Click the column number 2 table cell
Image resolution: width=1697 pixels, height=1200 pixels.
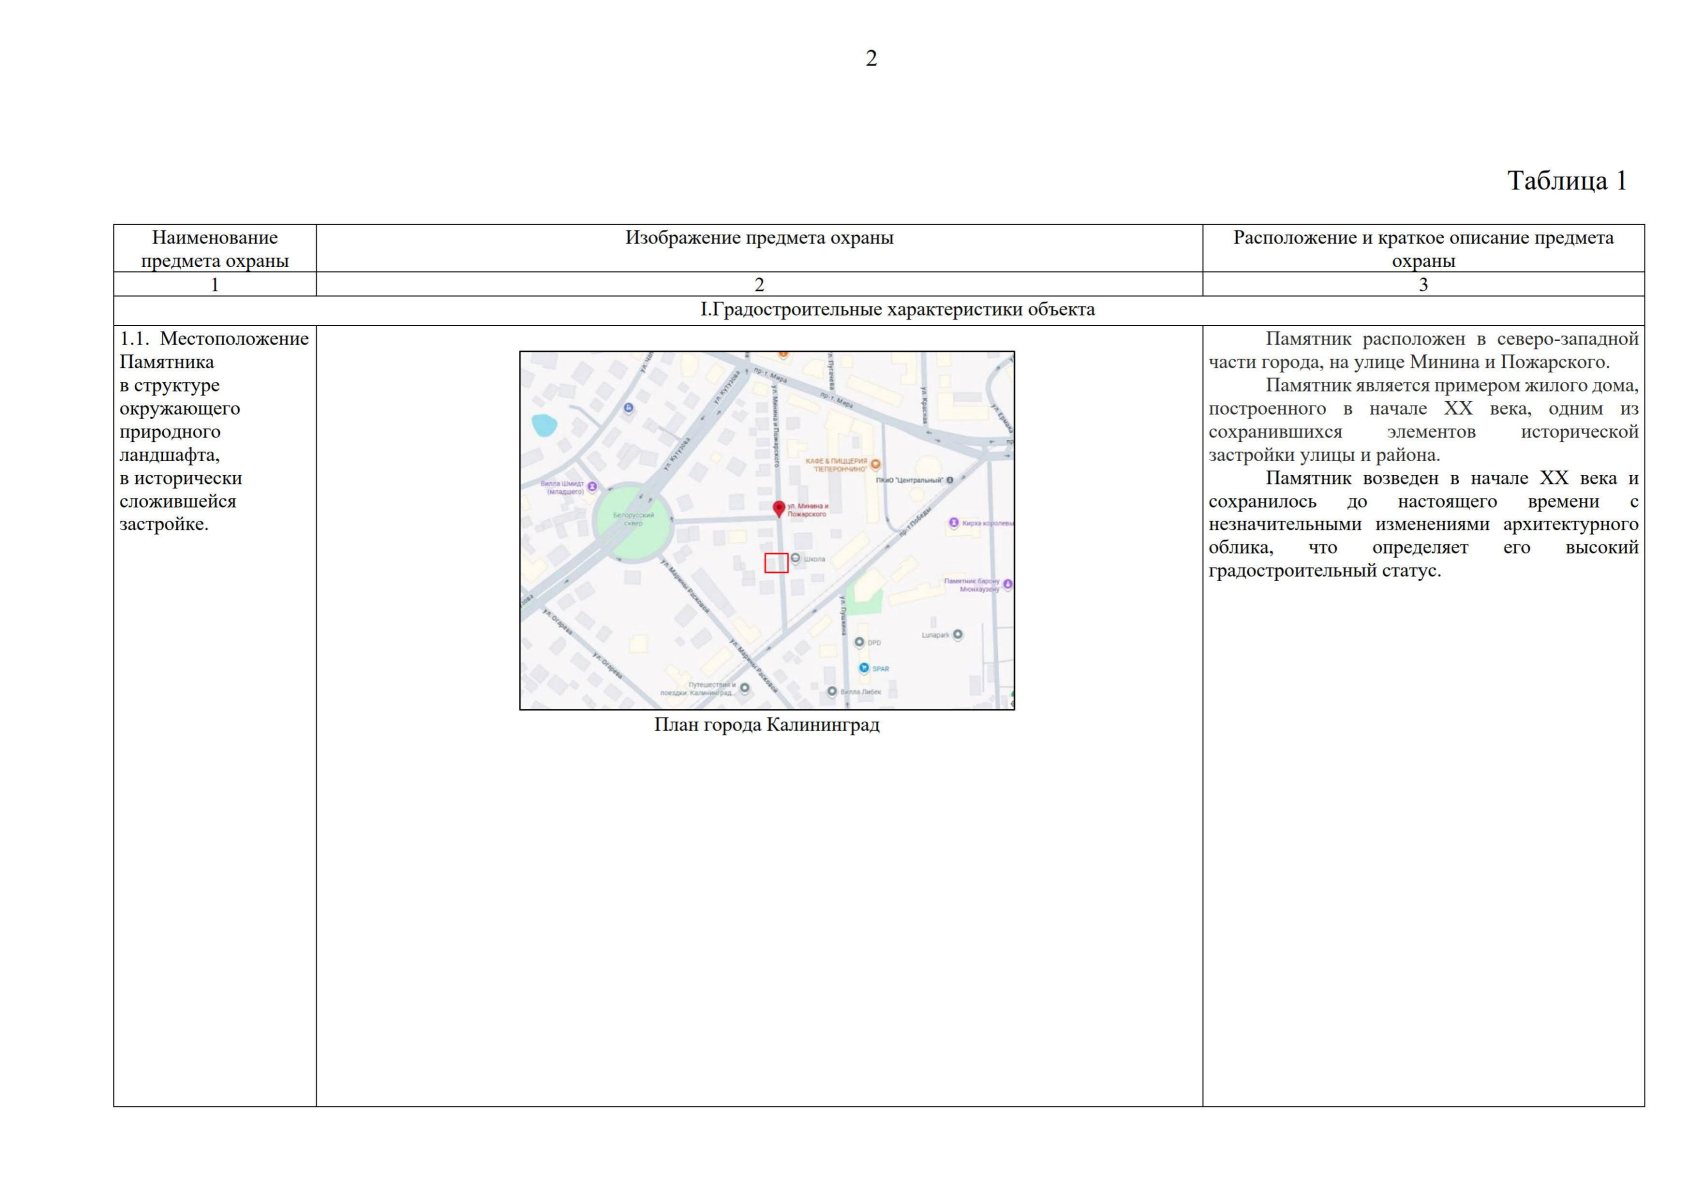pos(759,284)
